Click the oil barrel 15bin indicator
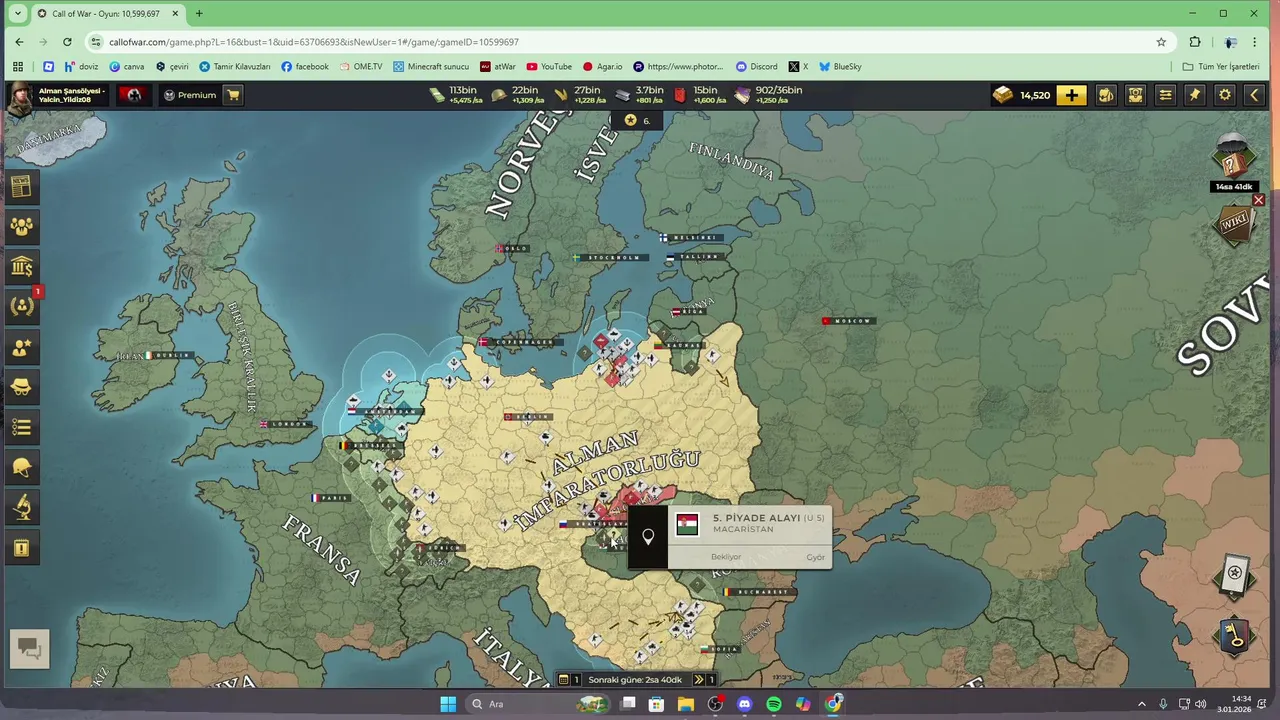1280x720 pixels. click(x=700, y=95)
